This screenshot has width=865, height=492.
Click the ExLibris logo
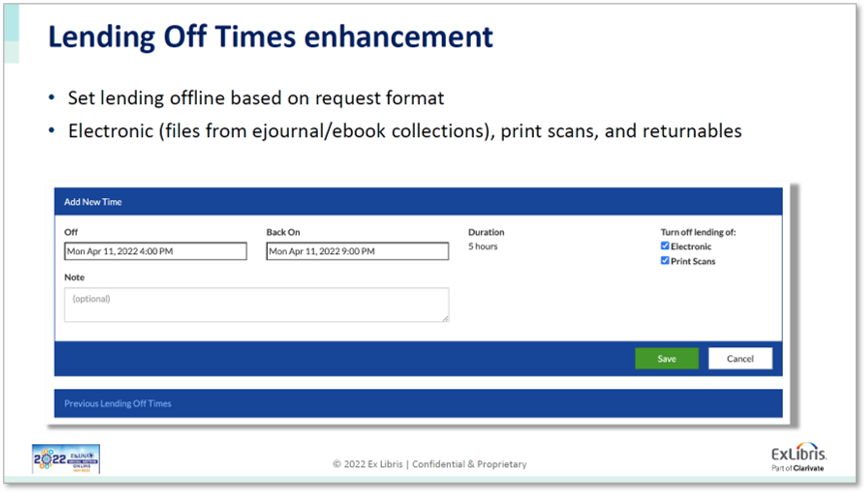coord(798,455)
